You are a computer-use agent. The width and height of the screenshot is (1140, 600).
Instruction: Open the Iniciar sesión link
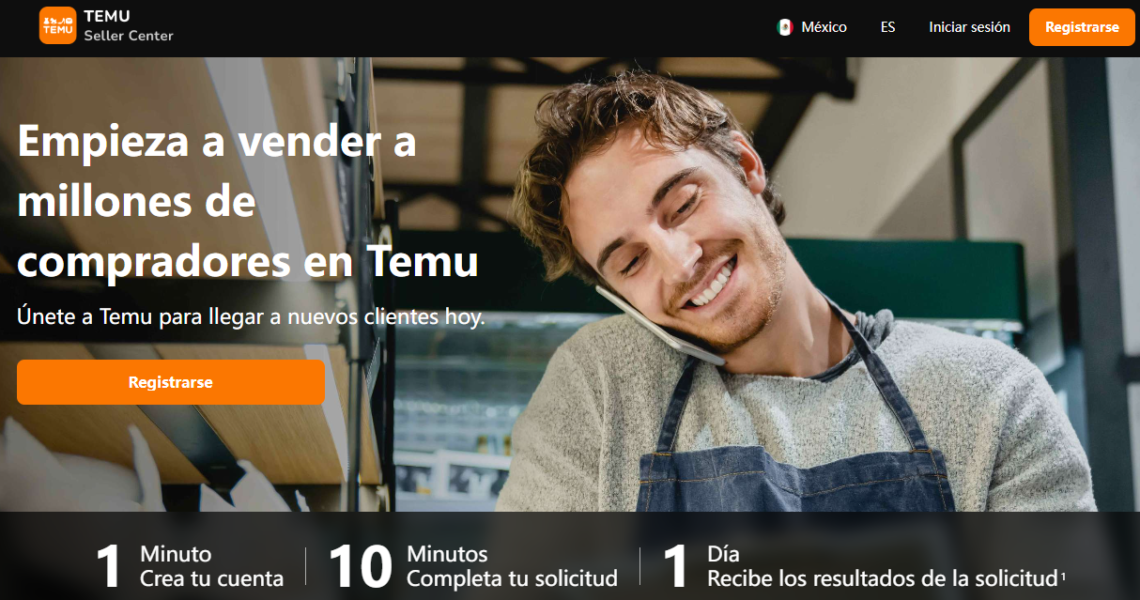tap(969, 28)
